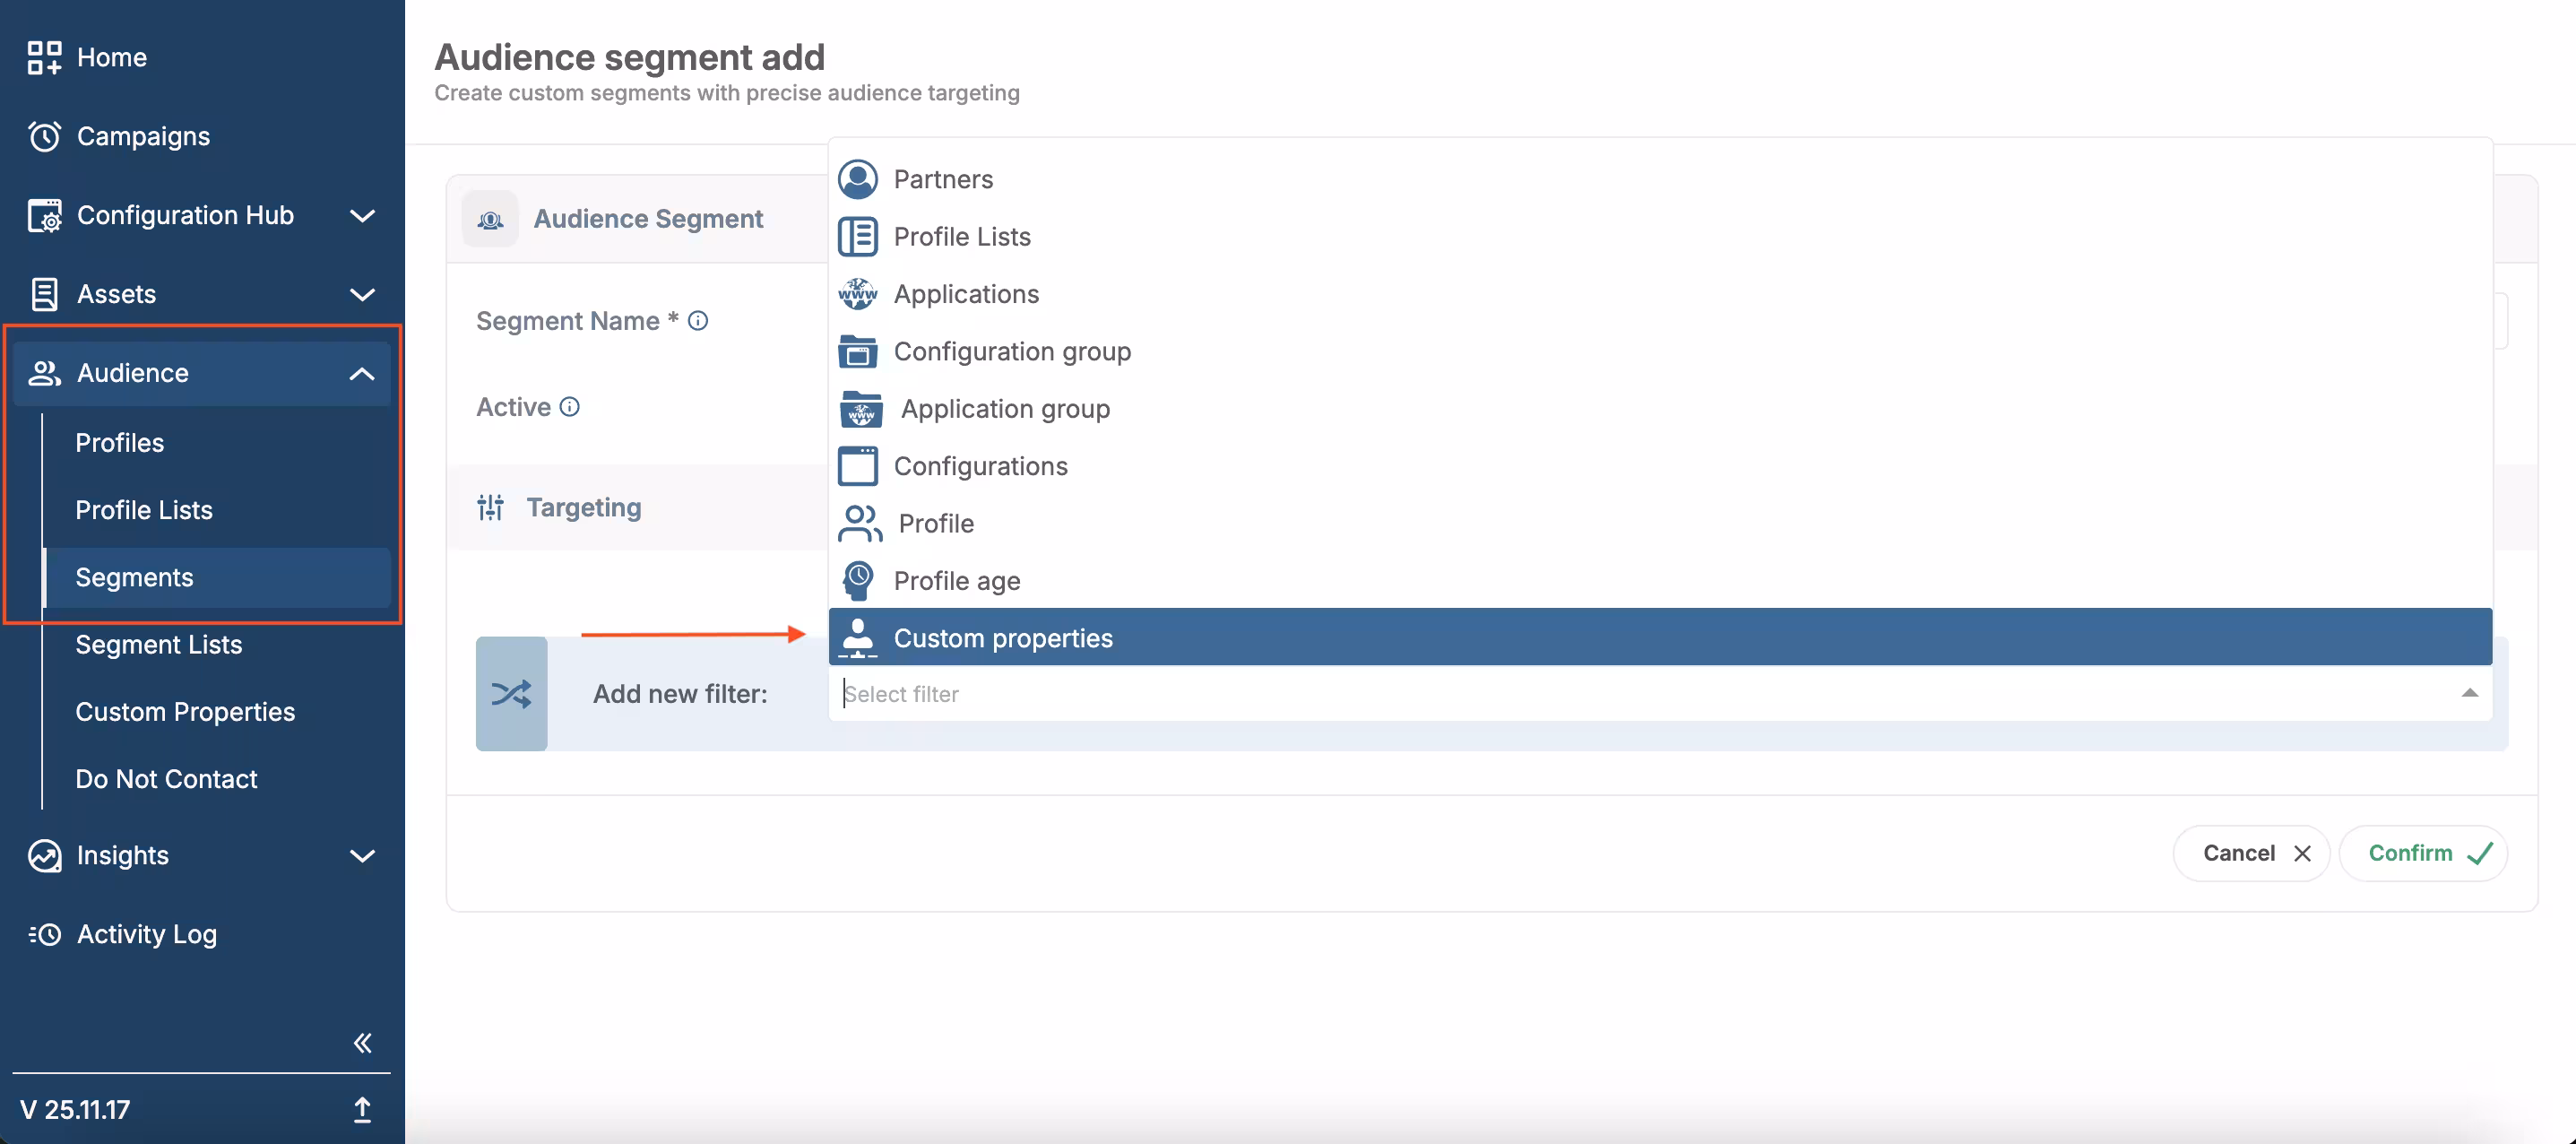The image size is (2576, 1144).
Task: Click the Cancel button
Action: coord(2251,853)
